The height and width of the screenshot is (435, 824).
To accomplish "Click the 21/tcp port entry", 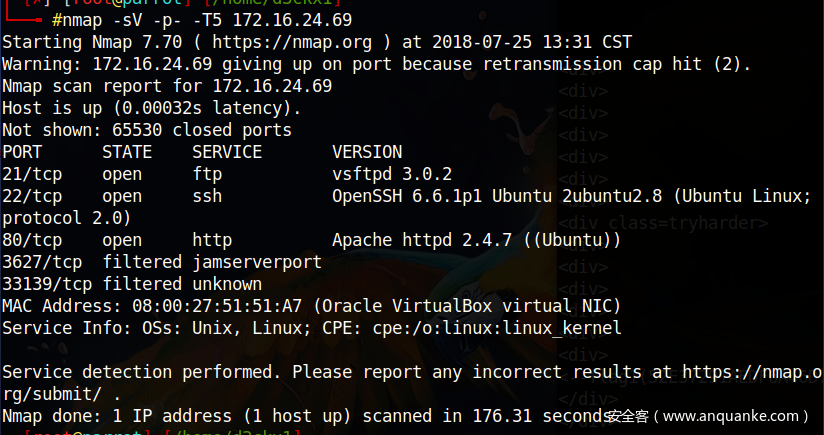I will pos(32,174).
